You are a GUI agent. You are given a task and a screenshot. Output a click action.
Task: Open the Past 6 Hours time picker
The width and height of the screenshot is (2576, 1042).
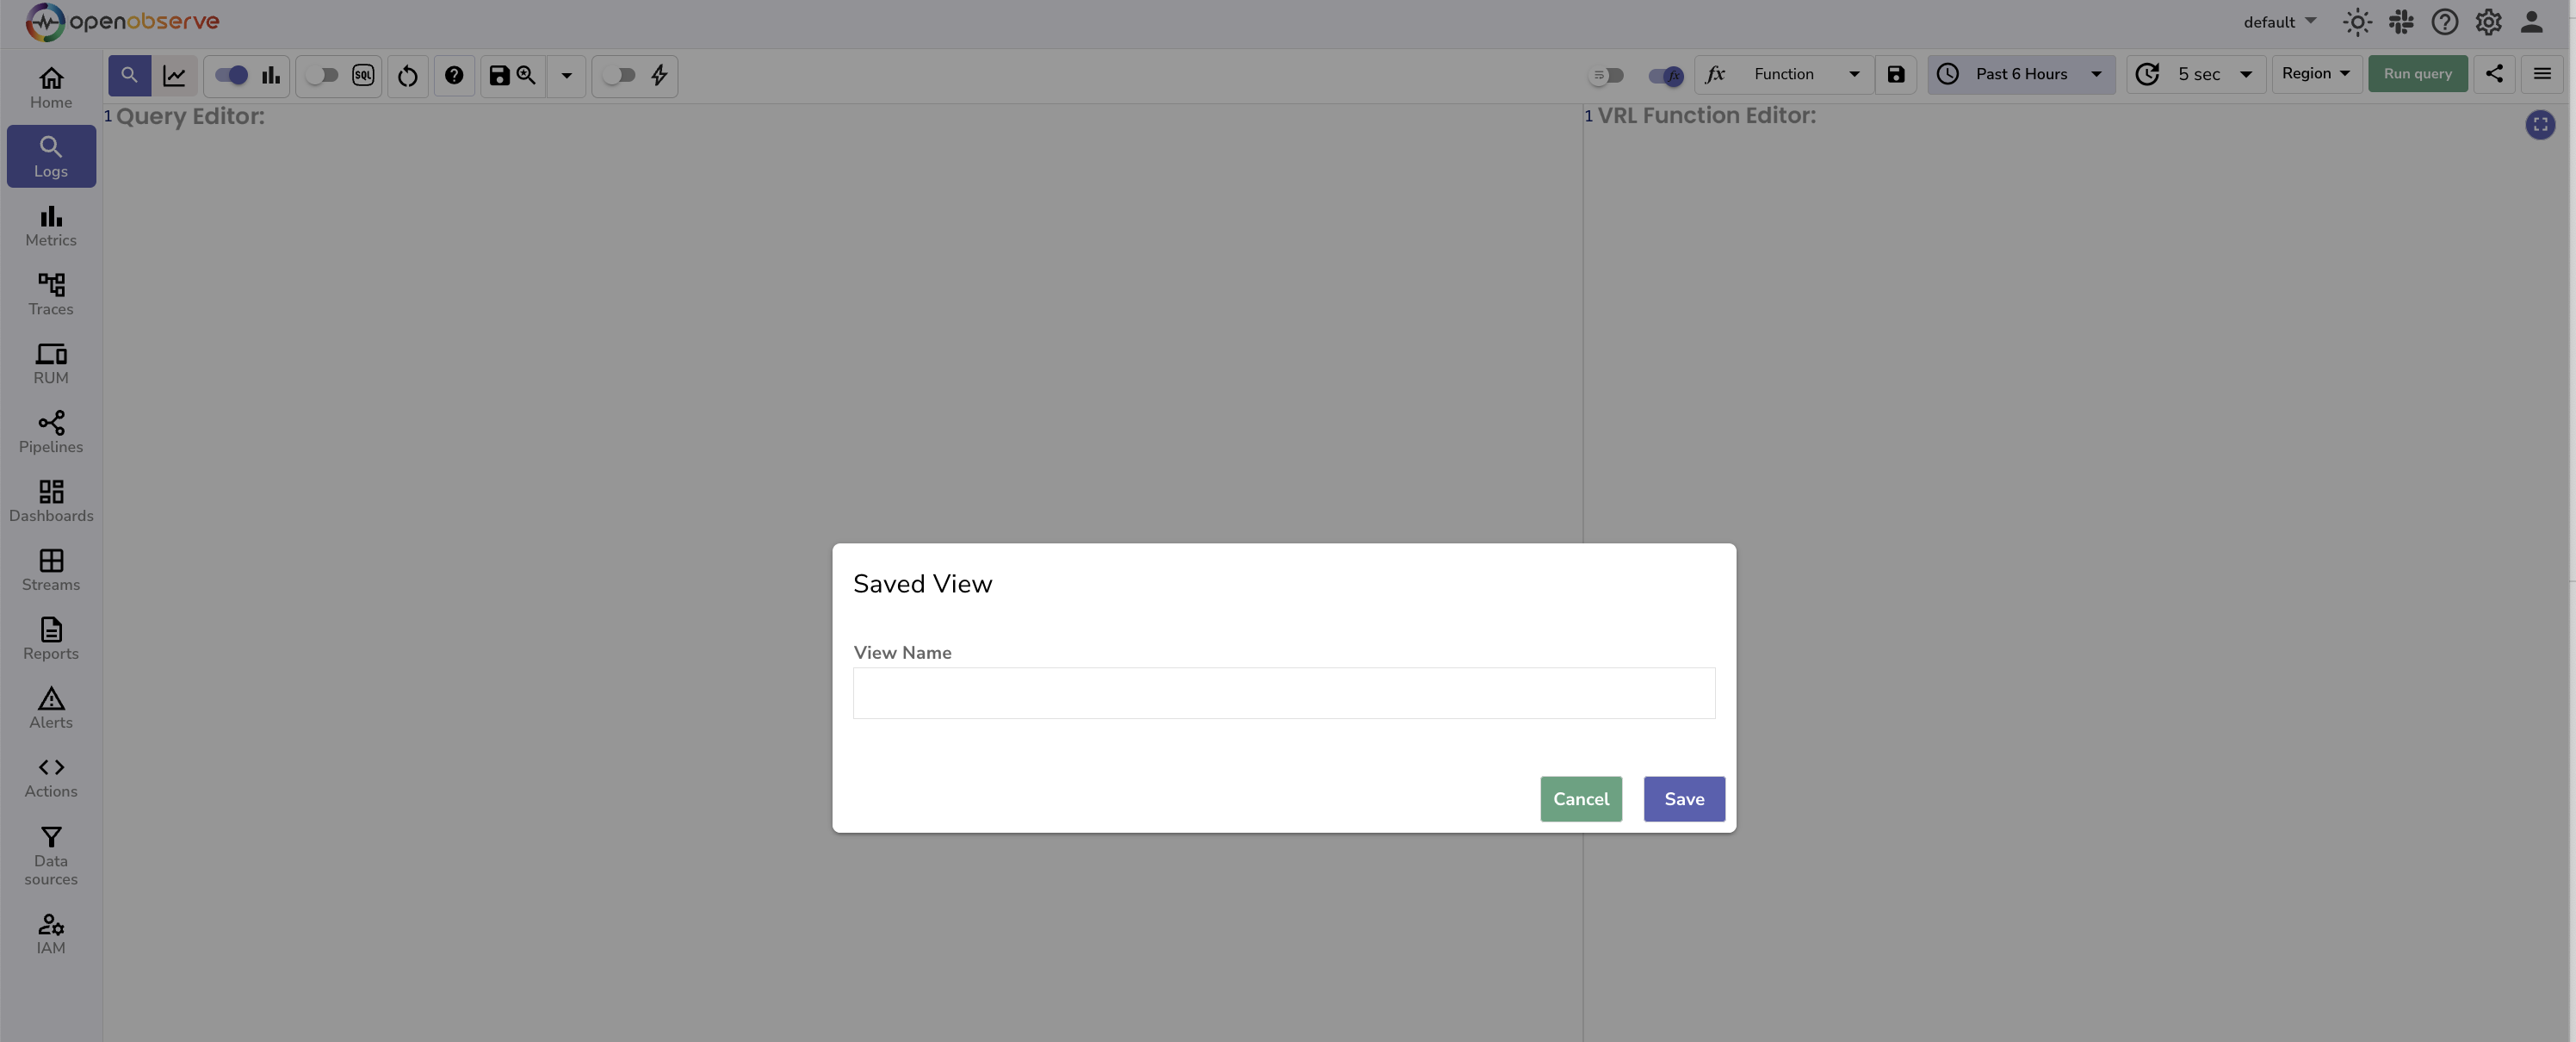(x=2021, y=74)
